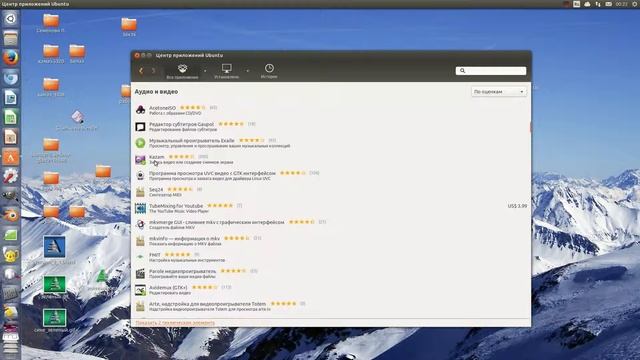Open System Settings wrench launcher icon
The height and width of the screenshot is (360, 640).
(x=11, y=176)
